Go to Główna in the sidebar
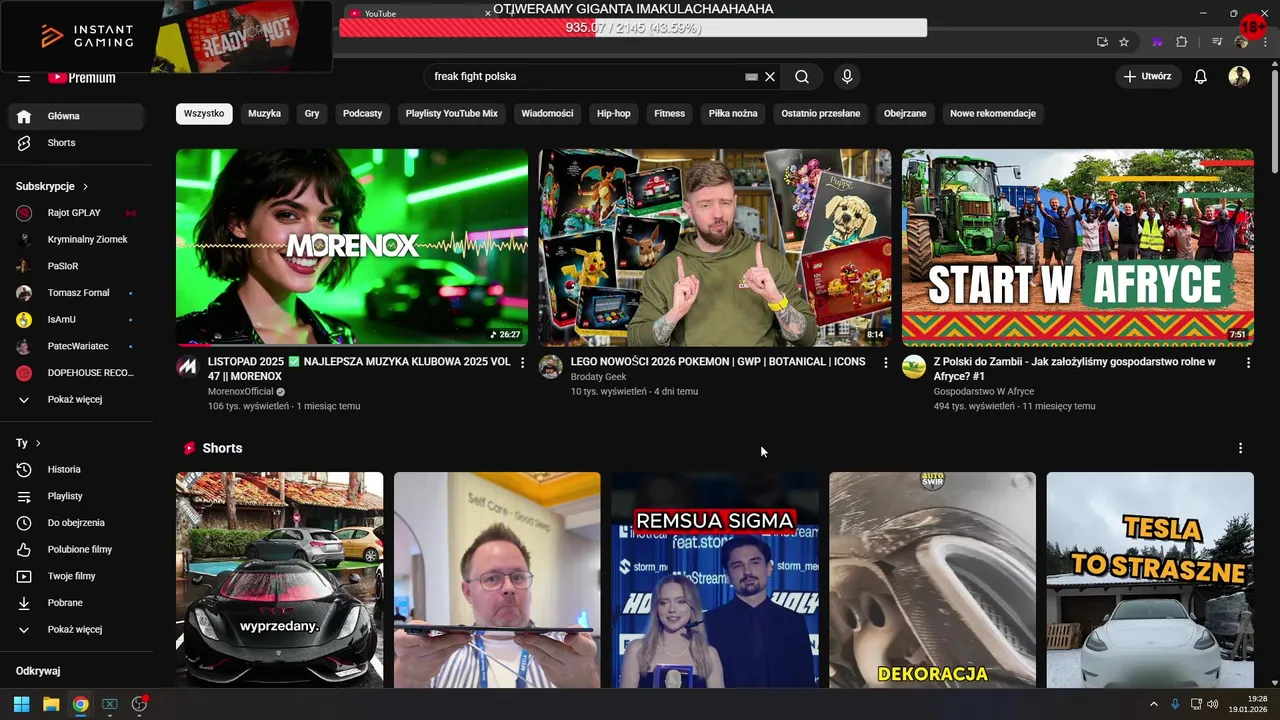This screenshot has width=1280, height=720. click(76, 116)
